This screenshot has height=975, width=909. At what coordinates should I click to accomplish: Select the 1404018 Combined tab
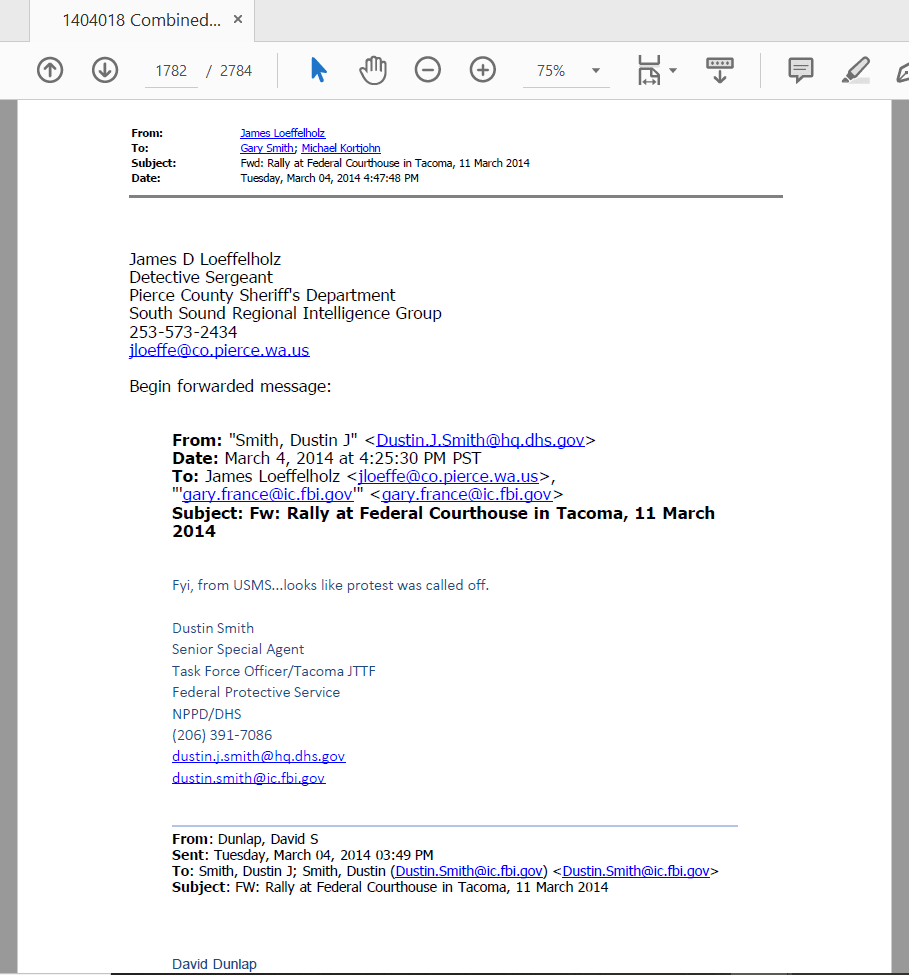click(x=140, y=20)
